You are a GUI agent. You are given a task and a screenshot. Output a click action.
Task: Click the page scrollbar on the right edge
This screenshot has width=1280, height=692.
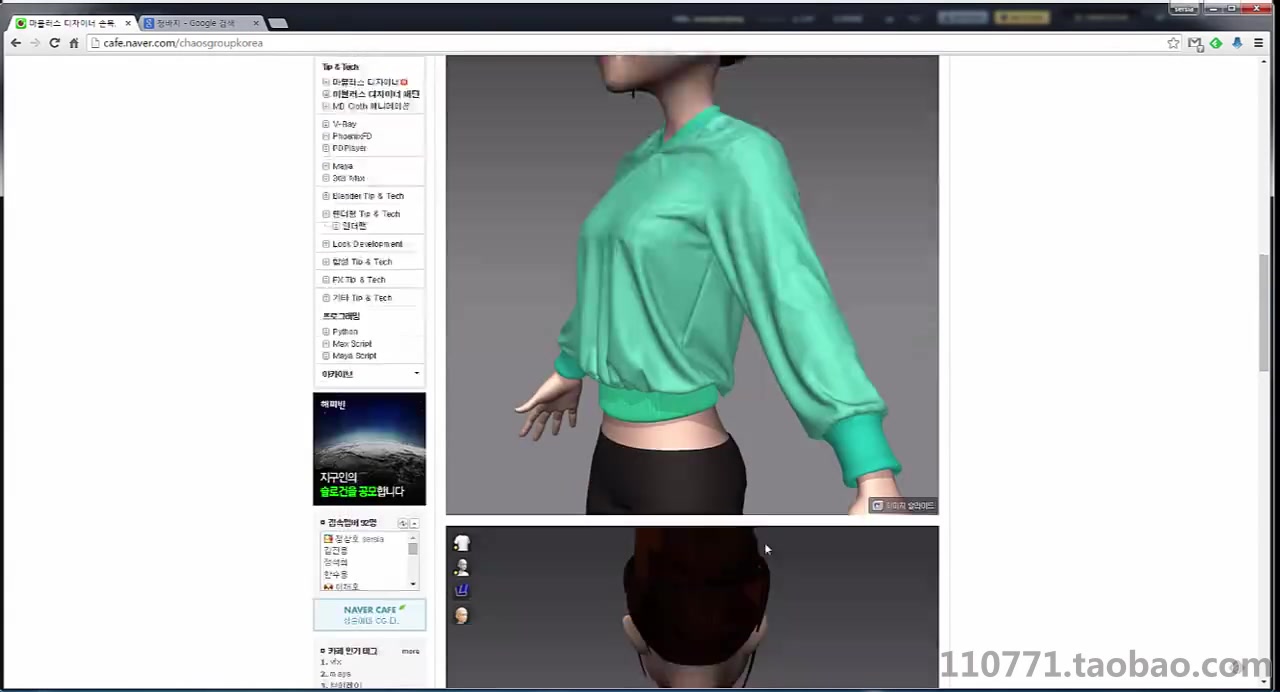coord(1263,310)
